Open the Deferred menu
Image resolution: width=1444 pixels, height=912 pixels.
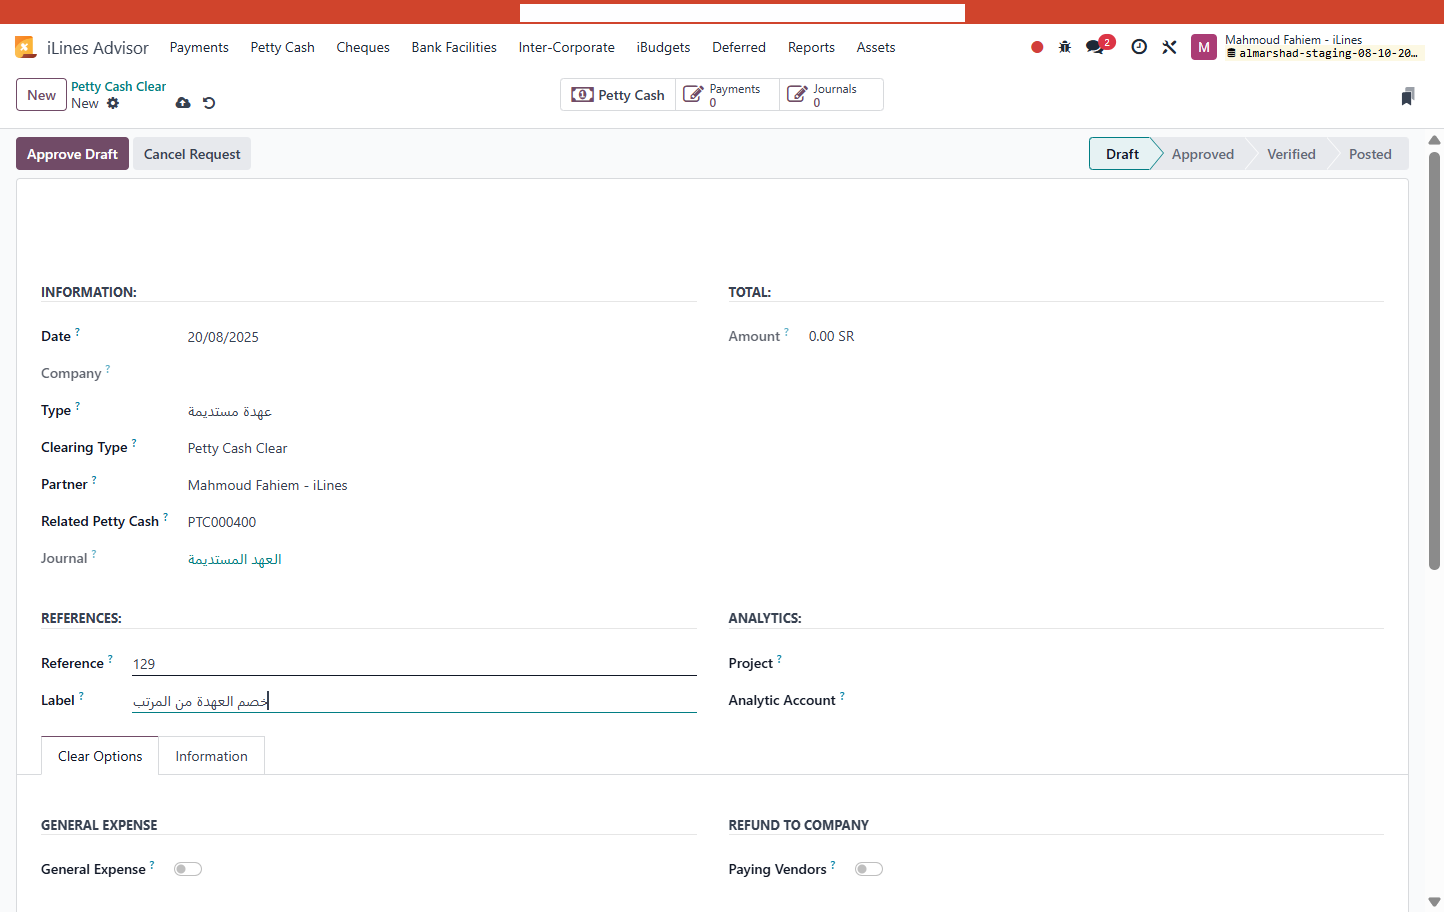739,47
